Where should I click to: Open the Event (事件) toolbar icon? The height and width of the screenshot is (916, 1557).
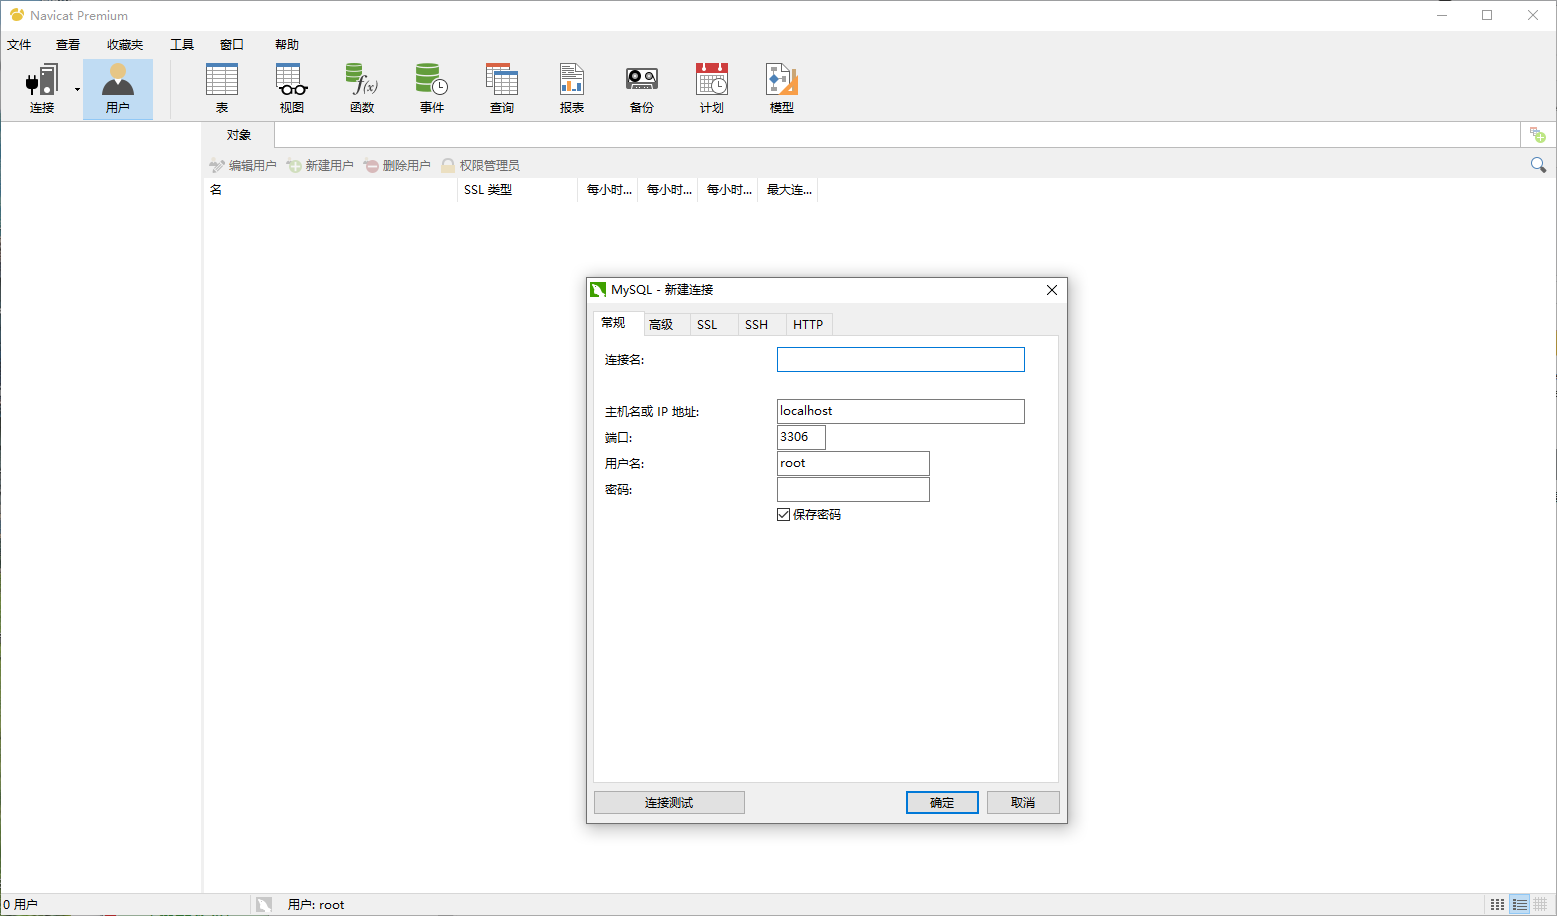[x=431, y=88]
